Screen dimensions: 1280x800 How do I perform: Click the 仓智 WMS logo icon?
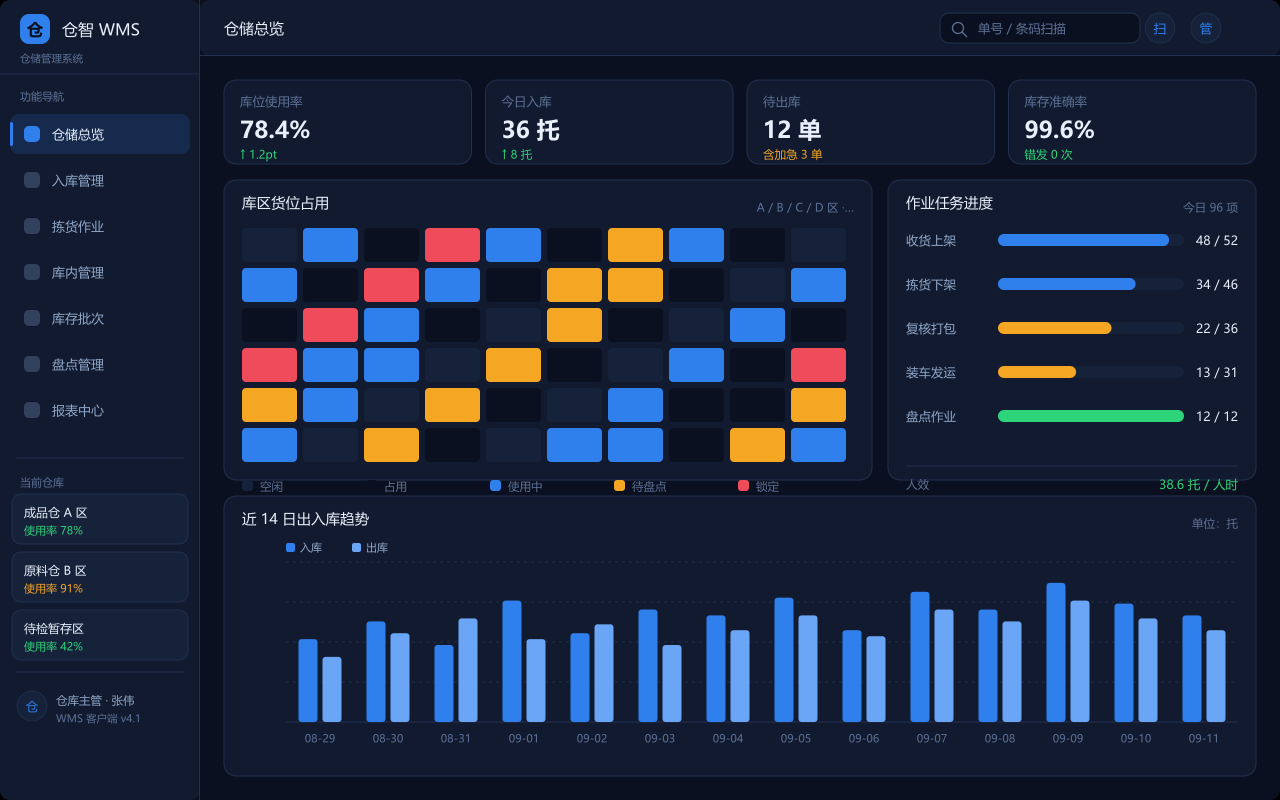pos(35,29)
